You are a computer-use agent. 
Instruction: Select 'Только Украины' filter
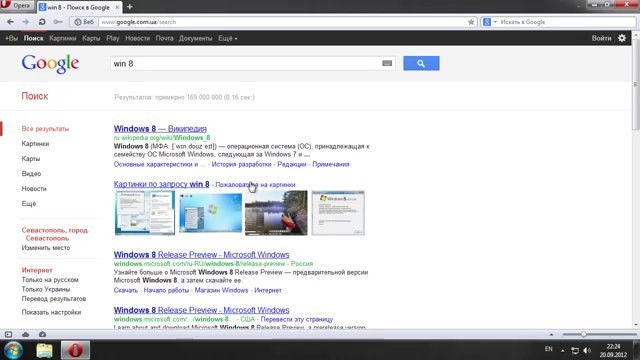[x=46, y=289]
